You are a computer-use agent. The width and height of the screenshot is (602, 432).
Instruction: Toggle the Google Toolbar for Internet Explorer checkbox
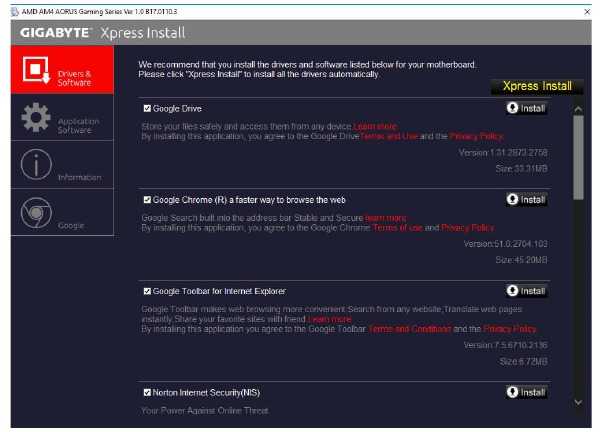click(148, 291)
